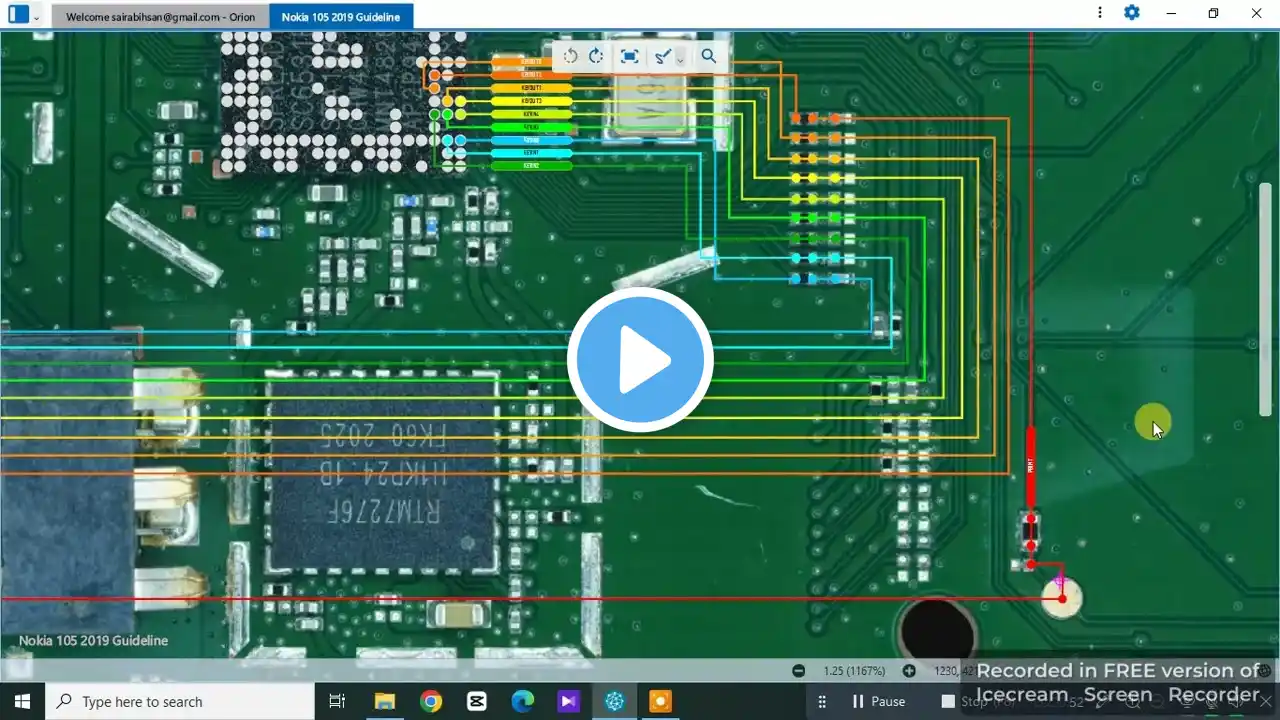
Task: Click the Nokia 105 2019 Guideline caption
Action: pos(93,641)
